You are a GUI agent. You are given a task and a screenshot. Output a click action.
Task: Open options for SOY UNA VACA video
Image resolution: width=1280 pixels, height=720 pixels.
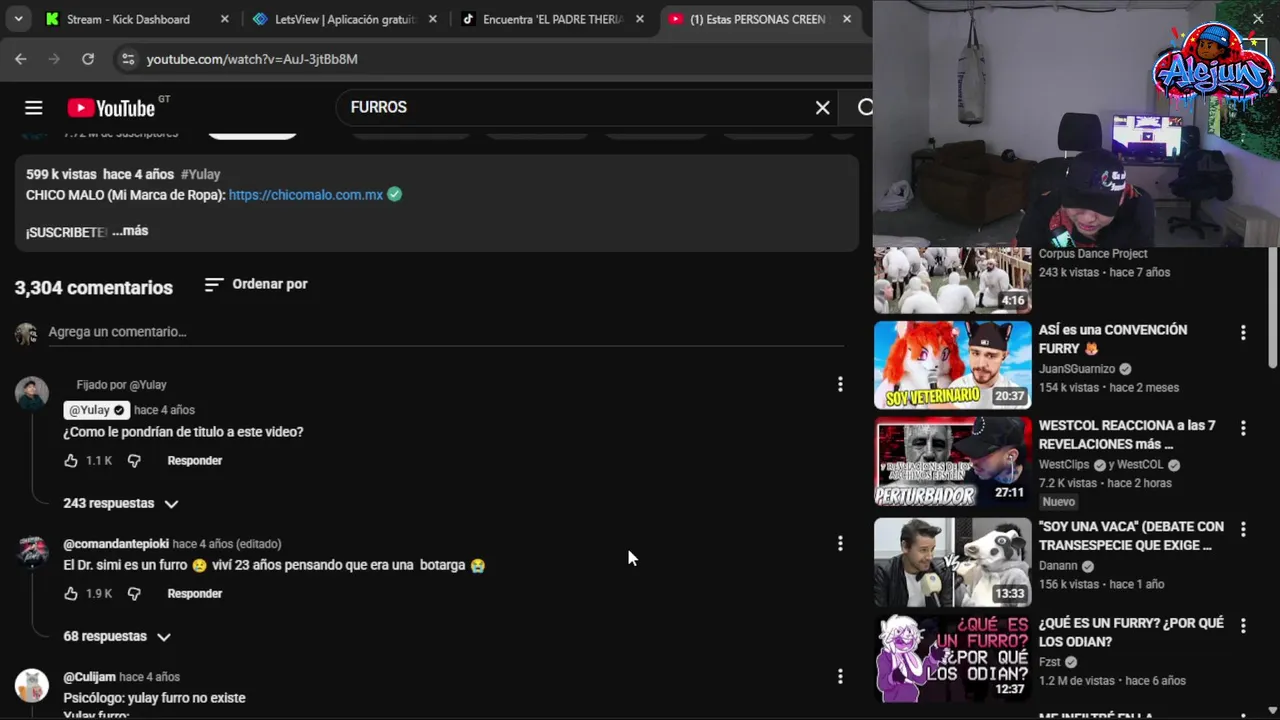click(x=1243, y=529)
